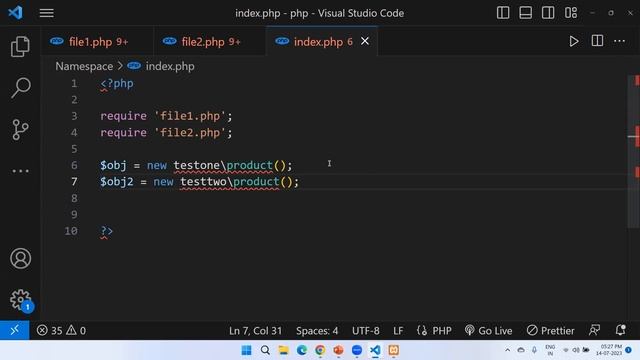The height and width of the screenshot is (360, 640).
Task: Click the 'file2.php' string on line 4
Action: (190, 132)
